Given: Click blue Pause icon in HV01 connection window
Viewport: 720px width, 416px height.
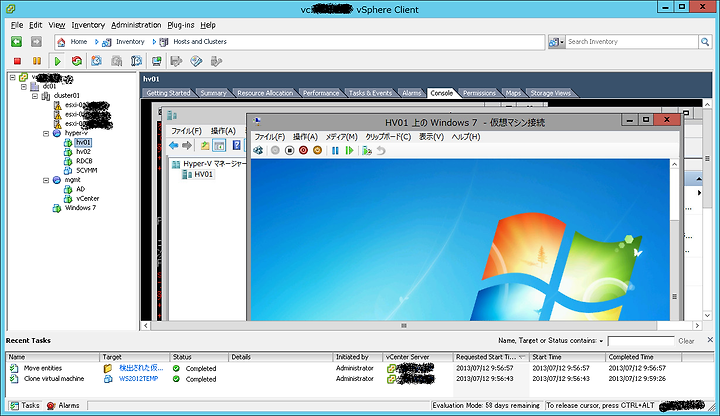Looking at the screenshot, I should click(x=335, y=151).
